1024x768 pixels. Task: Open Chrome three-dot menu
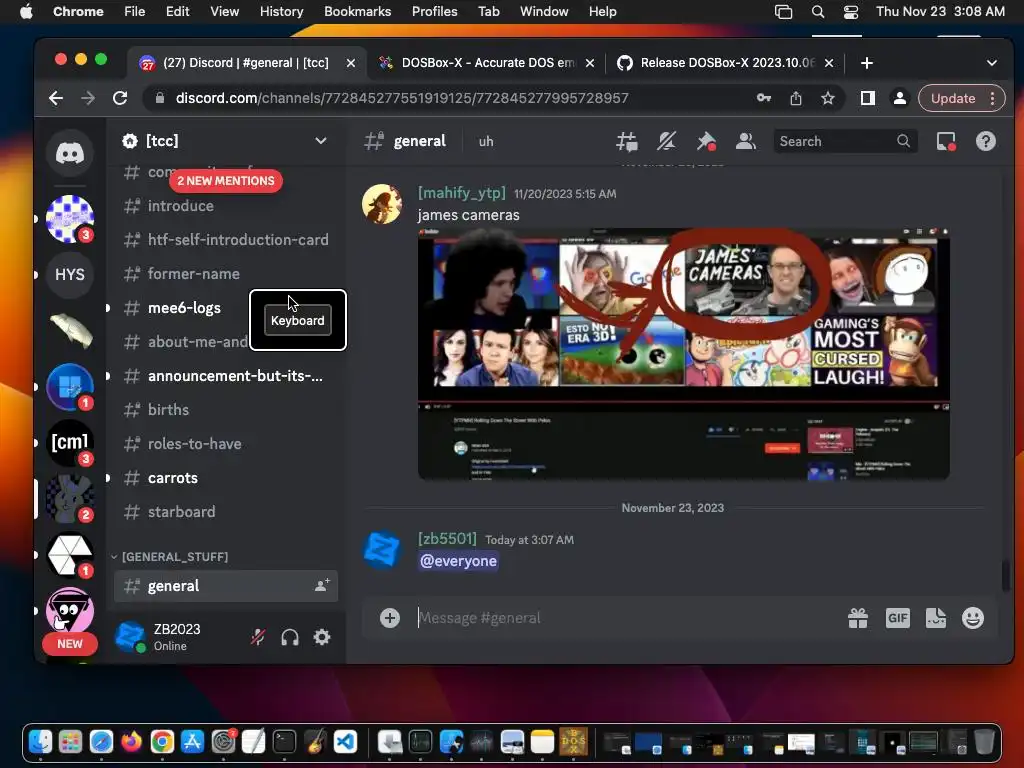(993, 98)
